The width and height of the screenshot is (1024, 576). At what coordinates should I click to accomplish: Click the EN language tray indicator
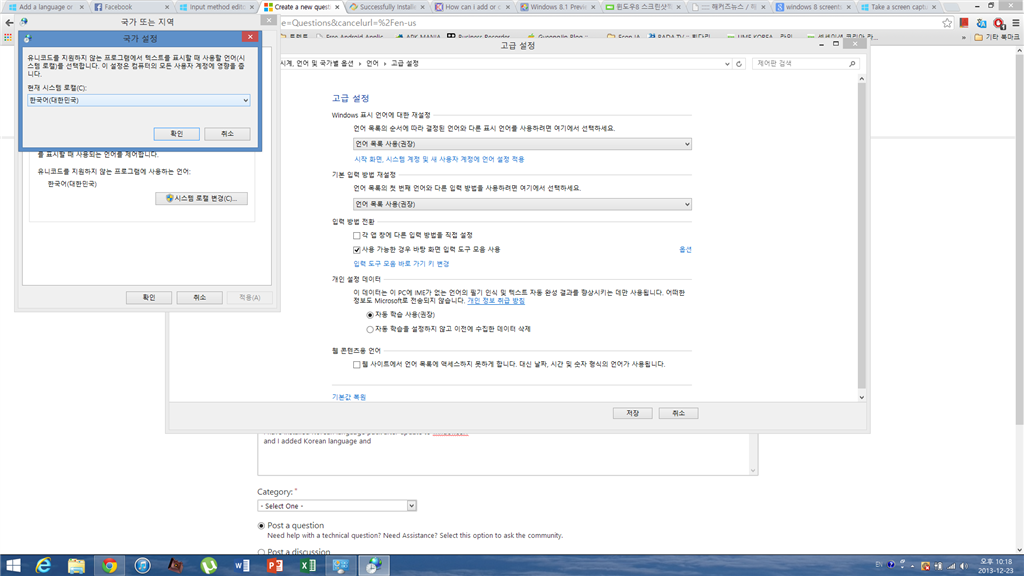point(878,565)
